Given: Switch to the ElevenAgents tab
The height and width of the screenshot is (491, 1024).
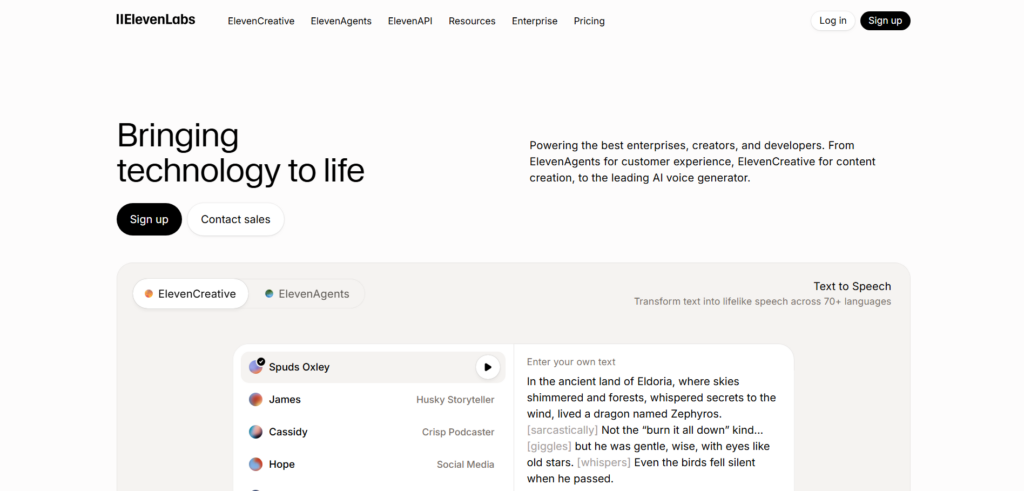Looking at the screenshot, I should point(307,294).
